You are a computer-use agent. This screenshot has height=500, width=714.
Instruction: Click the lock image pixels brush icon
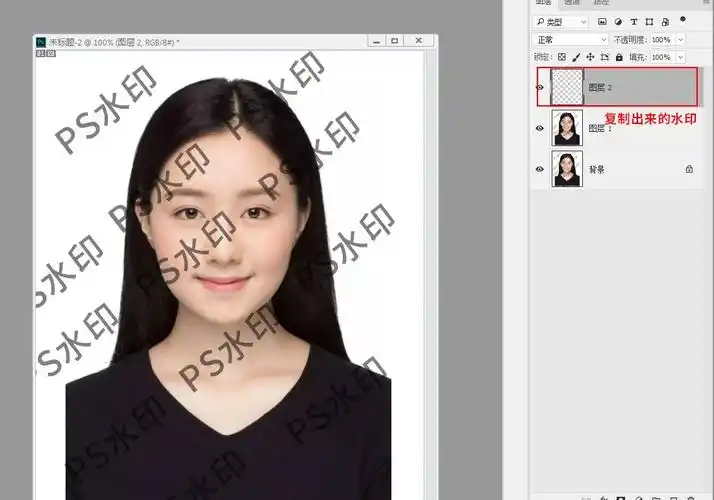pos(575,58)
